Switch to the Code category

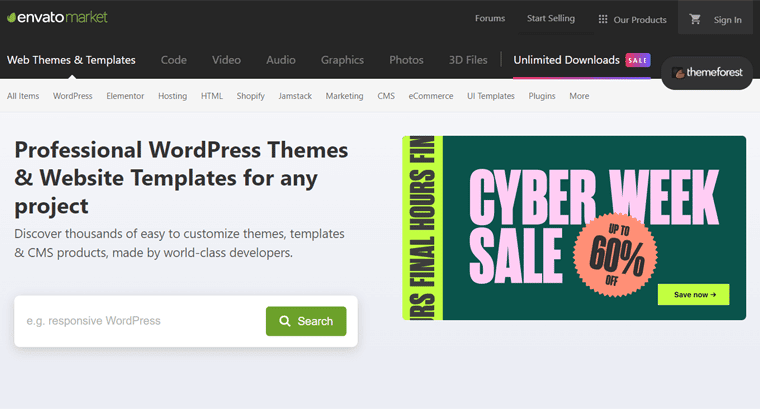pos(174,60)
